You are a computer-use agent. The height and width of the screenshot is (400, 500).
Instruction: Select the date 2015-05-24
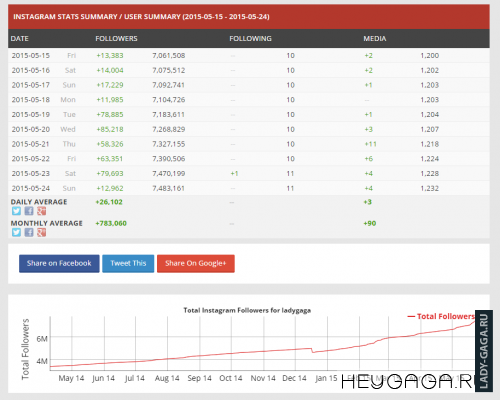tap(31, 188)
